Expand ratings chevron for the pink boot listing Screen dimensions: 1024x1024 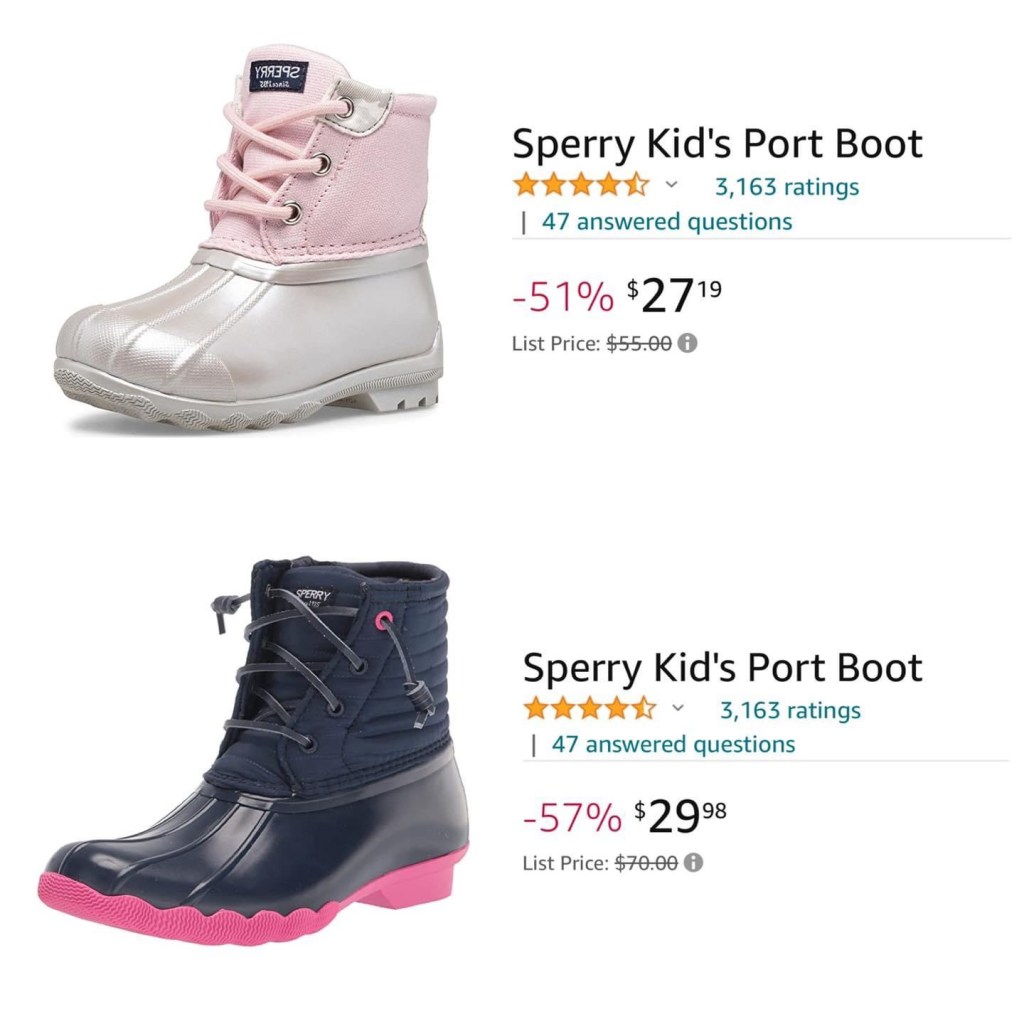(x=671, y=185)
